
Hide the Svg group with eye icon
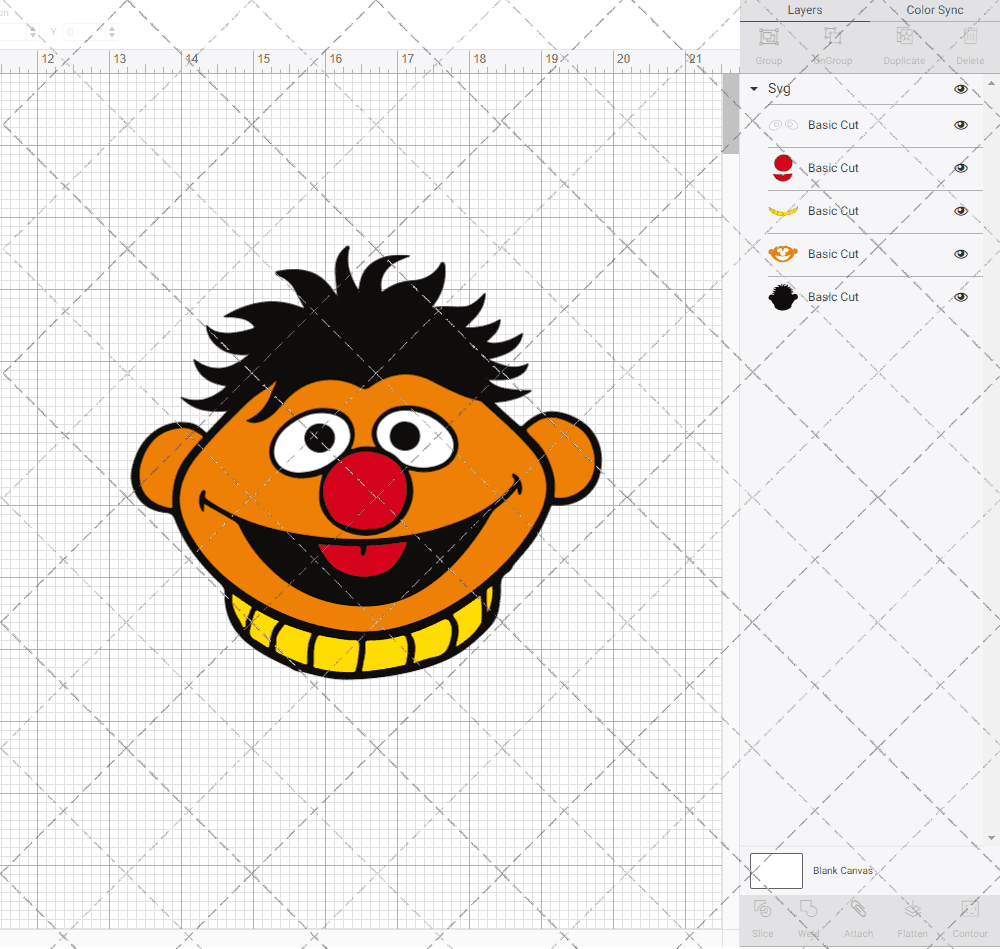[x=961, y=89]
